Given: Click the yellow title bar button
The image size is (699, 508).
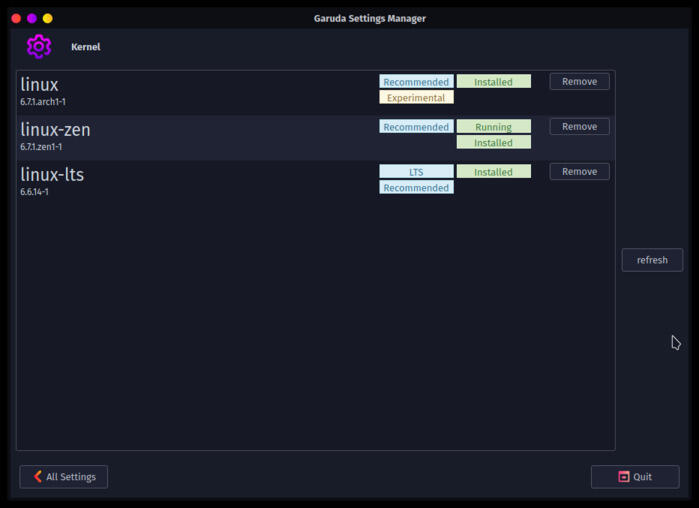Looking at the screenshot, I should coord(48,18).
